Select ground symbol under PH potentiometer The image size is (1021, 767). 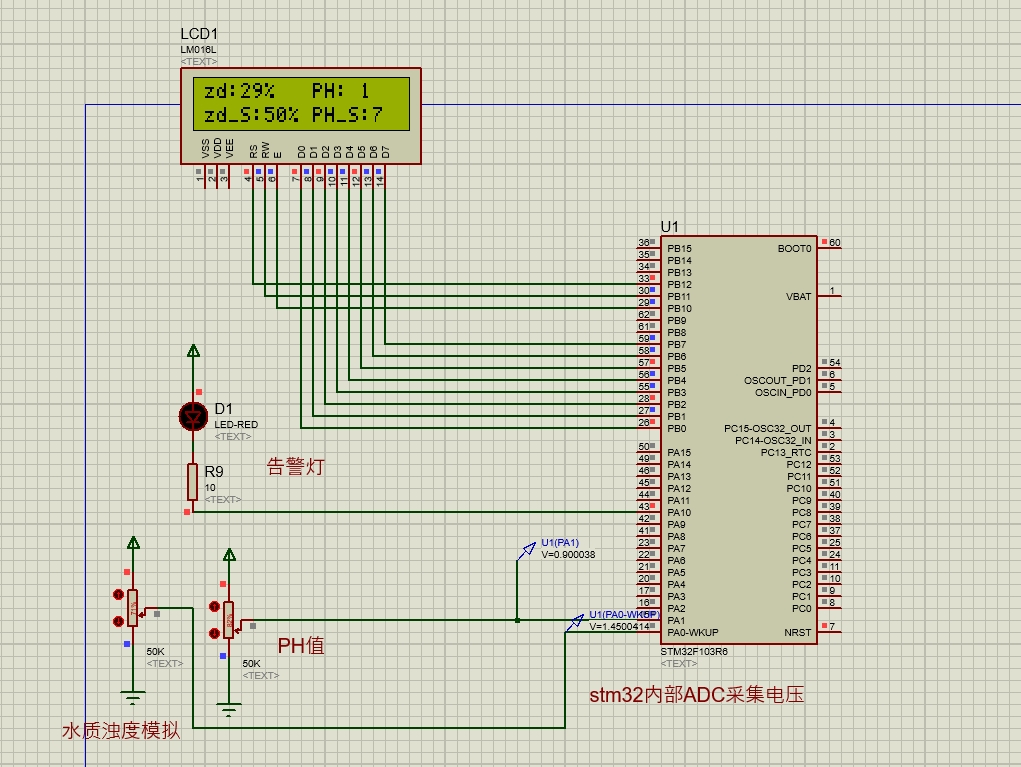(x=229, y=710)
